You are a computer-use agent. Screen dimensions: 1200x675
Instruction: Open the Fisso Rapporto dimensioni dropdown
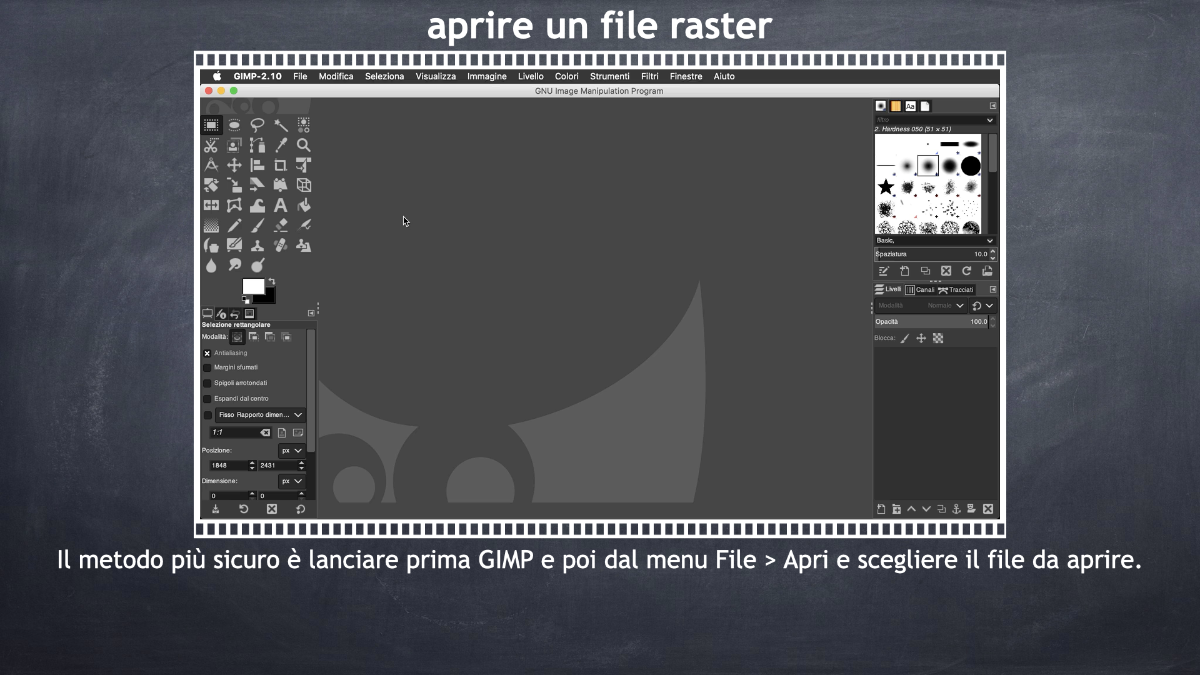261,415
